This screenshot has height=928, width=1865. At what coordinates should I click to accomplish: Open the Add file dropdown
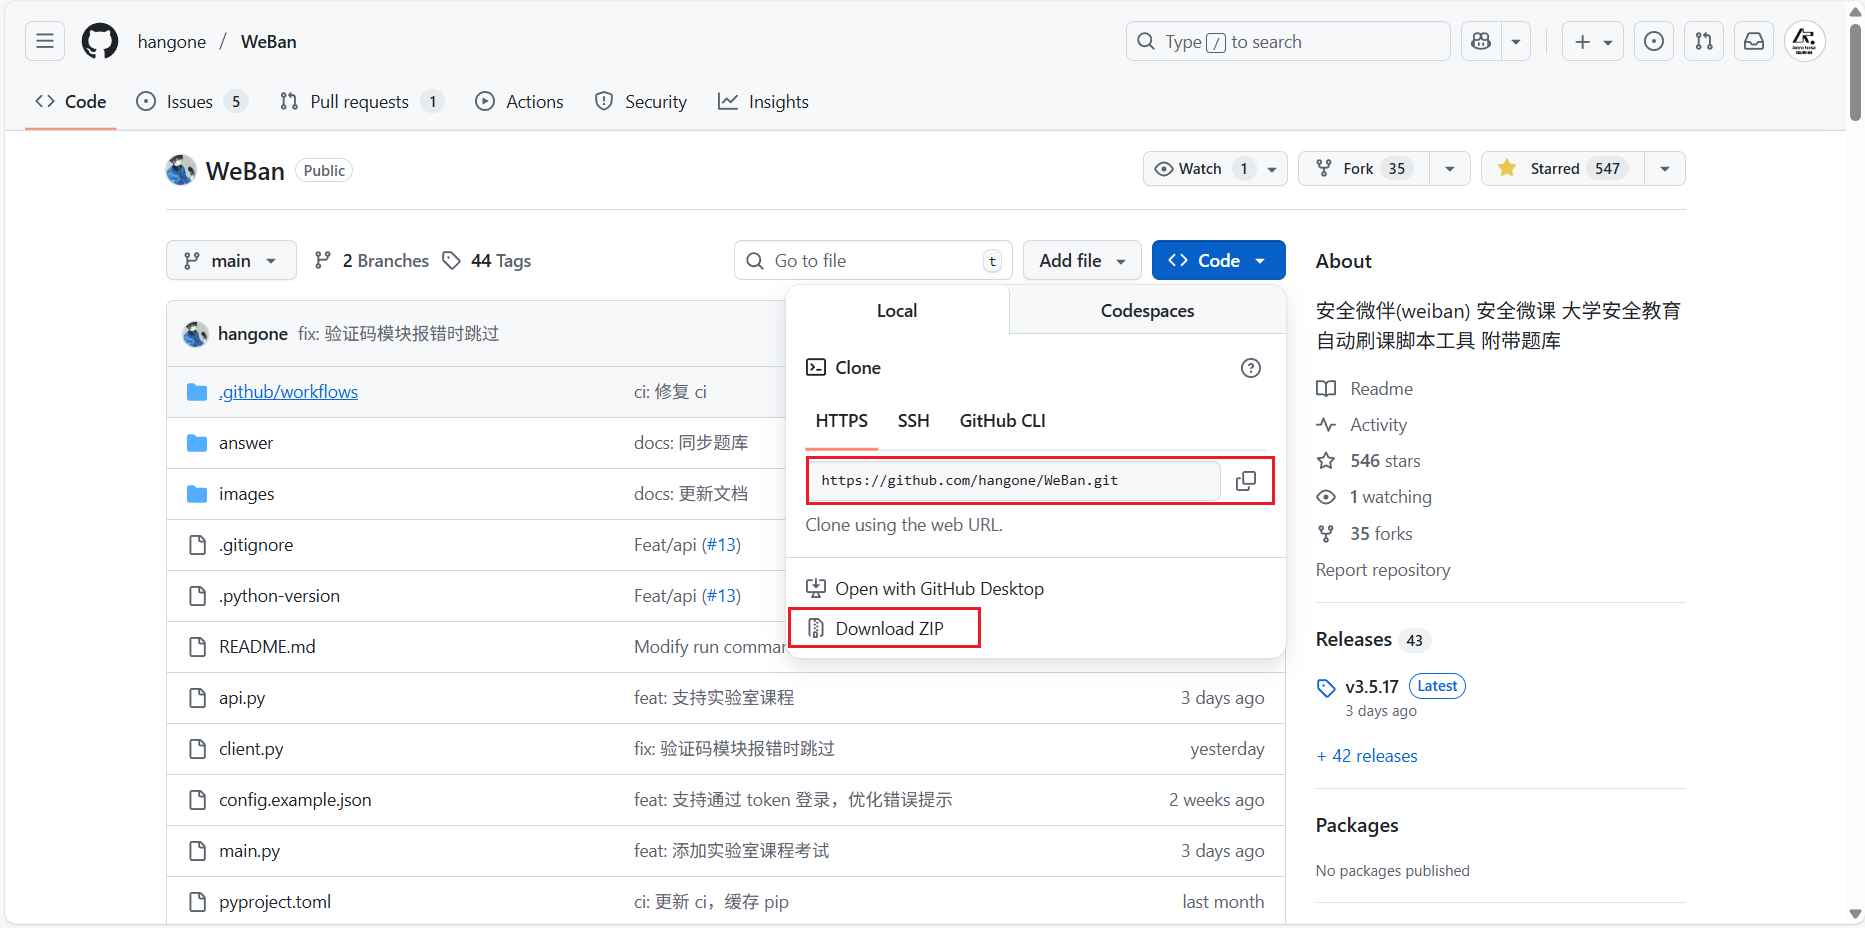click(1082, 261)
